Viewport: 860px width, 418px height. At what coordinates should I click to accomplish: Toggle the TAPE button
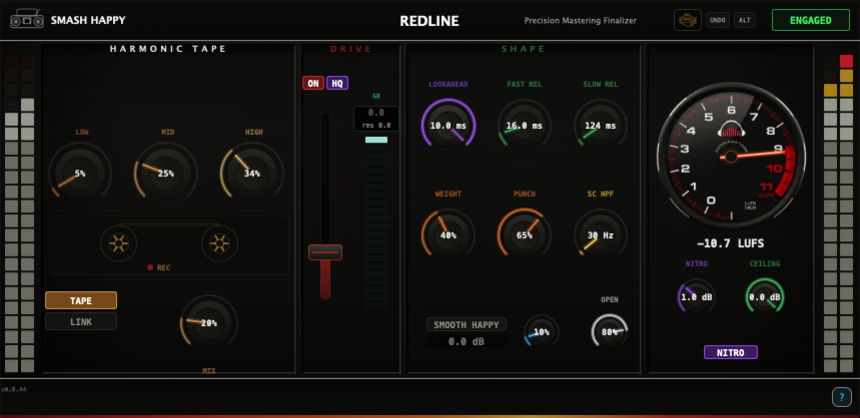[81, 301]
